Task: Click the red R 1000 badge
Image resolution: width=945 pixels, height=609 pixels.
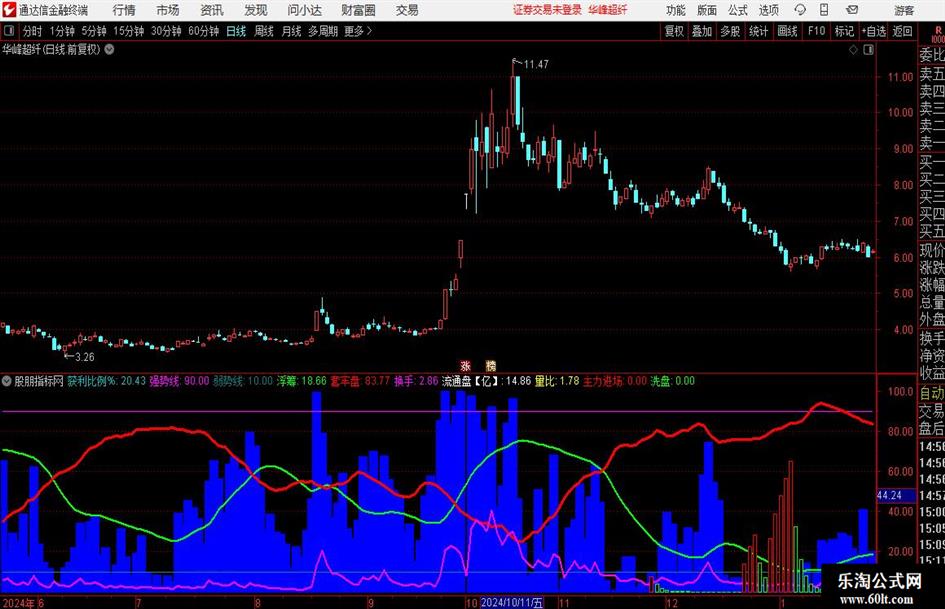Action: coord(938,34)
